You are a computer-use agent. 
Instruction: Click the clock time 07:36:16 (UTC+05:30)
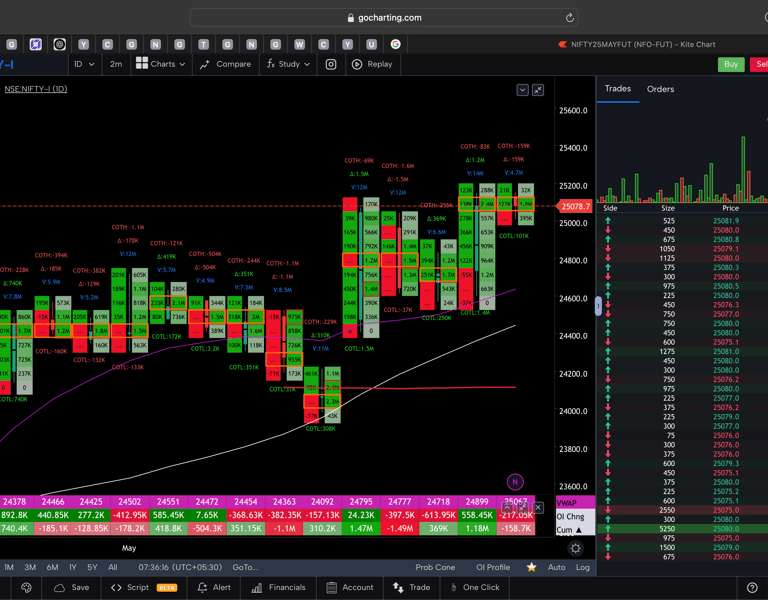tap(180, 567)
